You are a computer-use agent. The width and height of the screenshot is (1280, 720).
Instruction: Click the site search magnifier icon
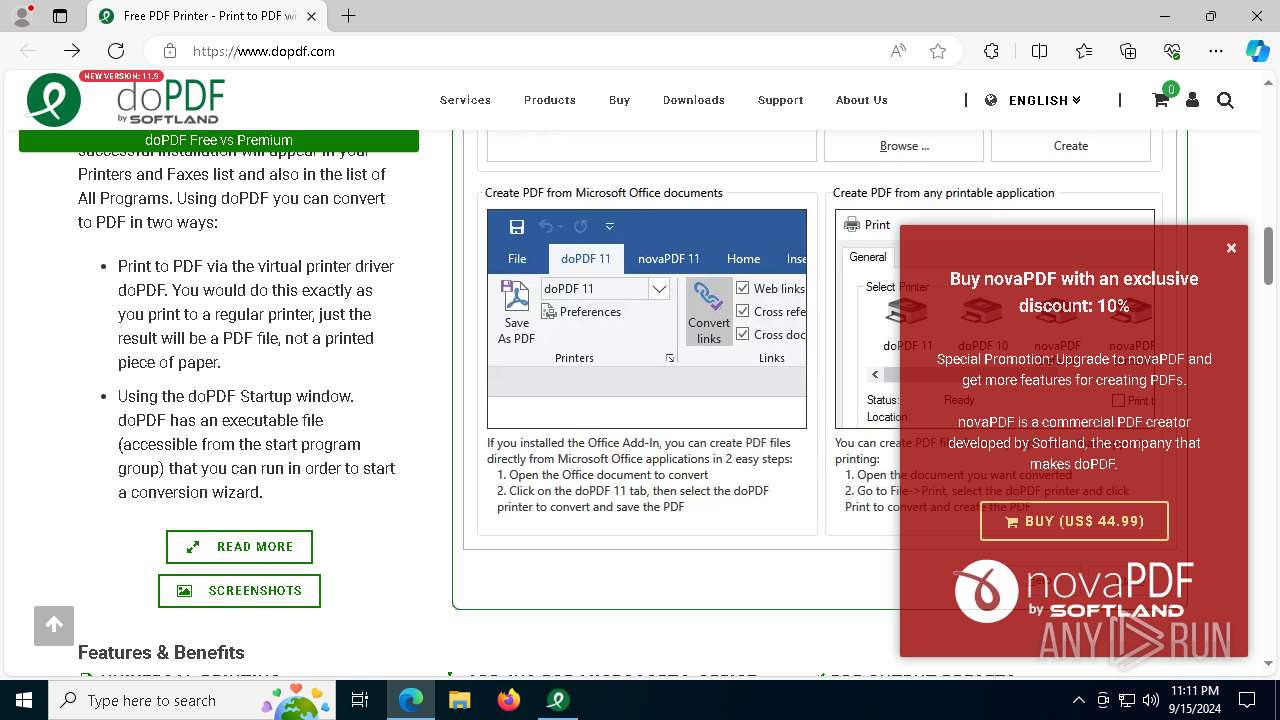(x=1225, y=100)
